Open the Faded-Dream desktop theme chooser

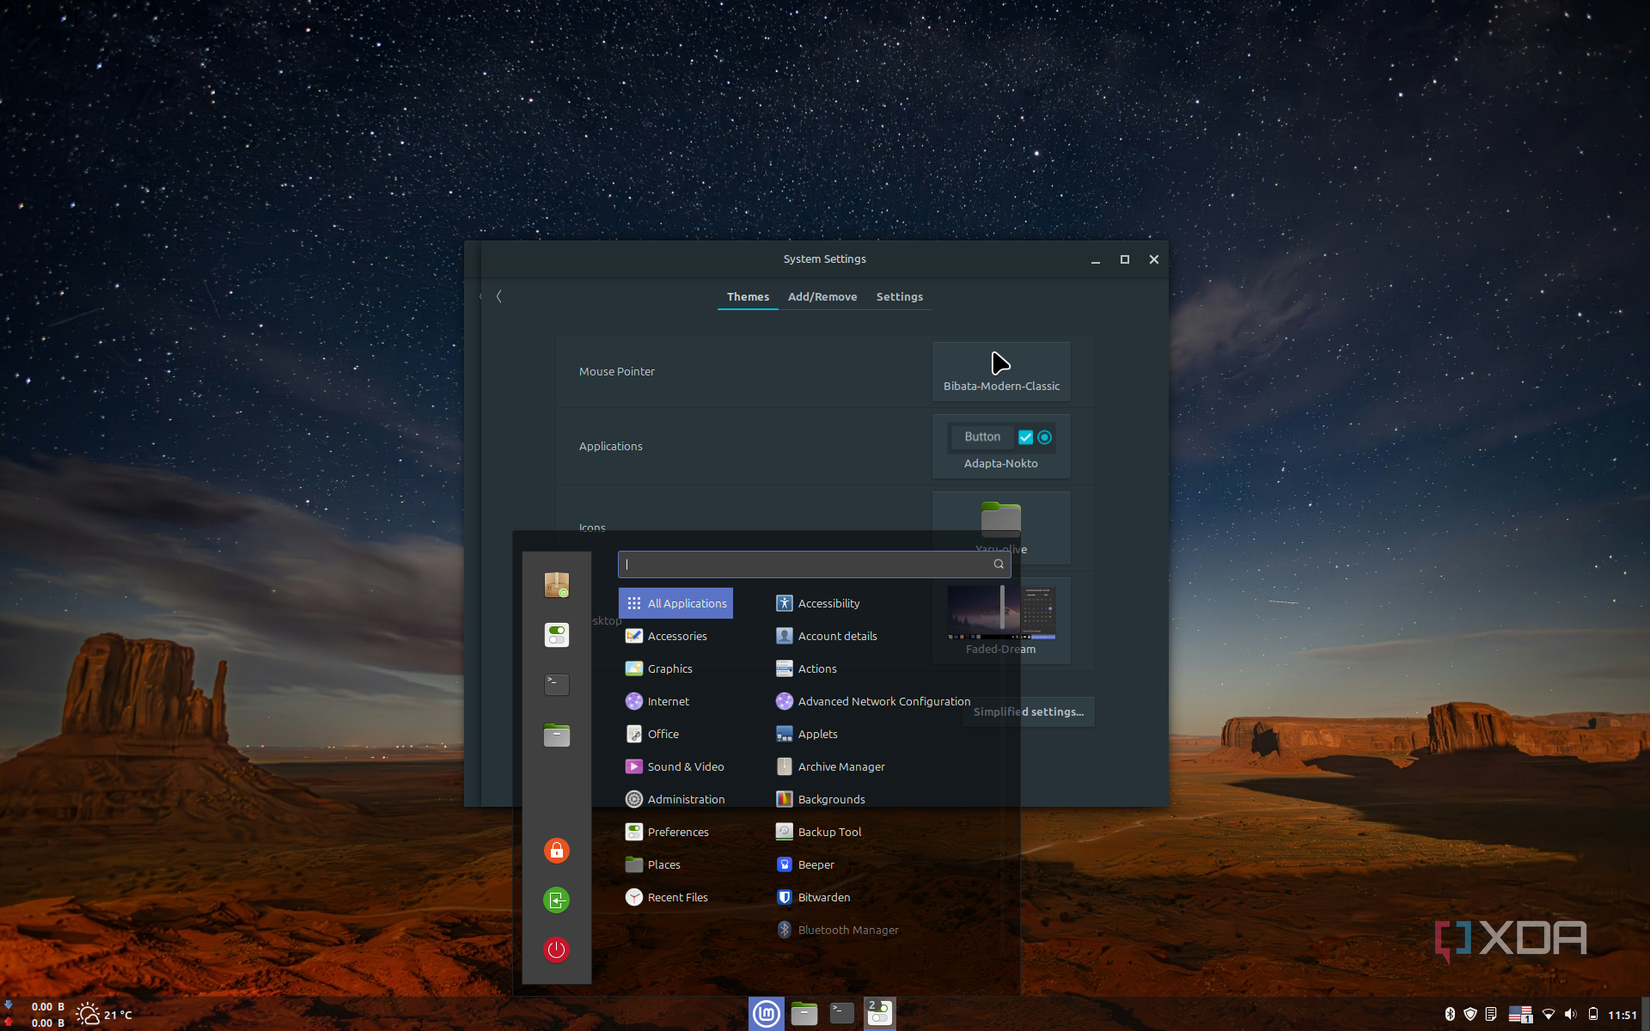[1001, 620]
